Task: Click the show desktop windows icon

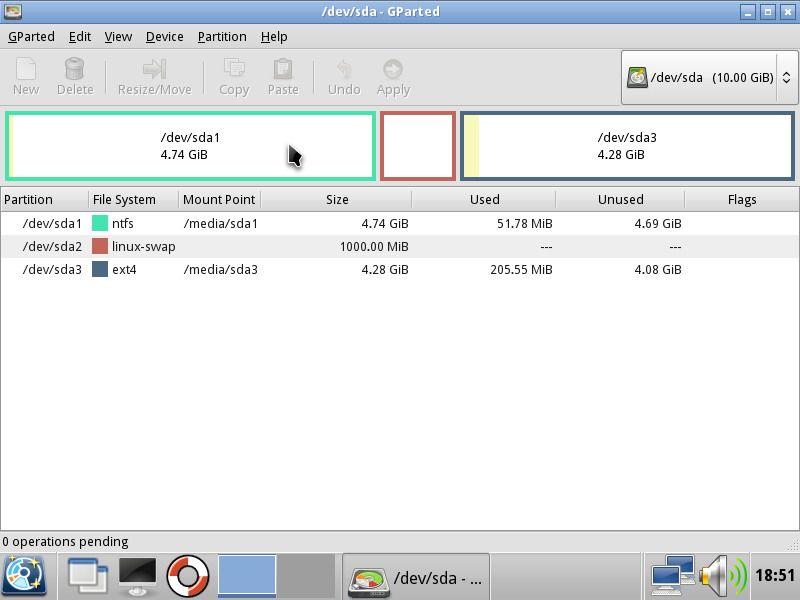Action: point(88,577)
